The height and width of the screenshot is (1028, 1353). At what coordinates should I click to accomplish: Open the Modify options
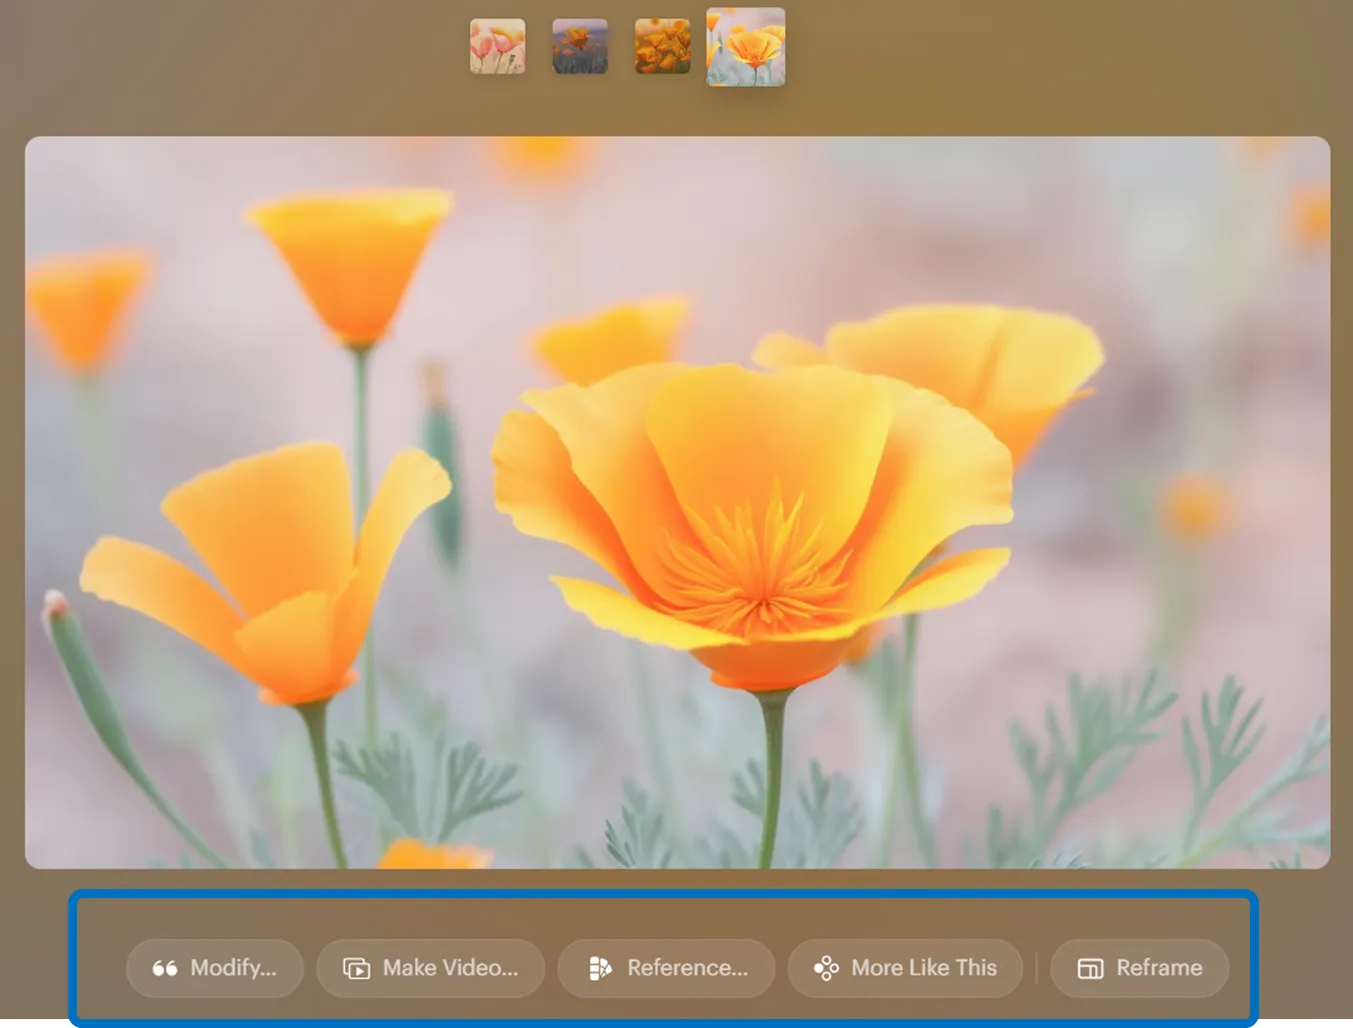click(214, 968)
